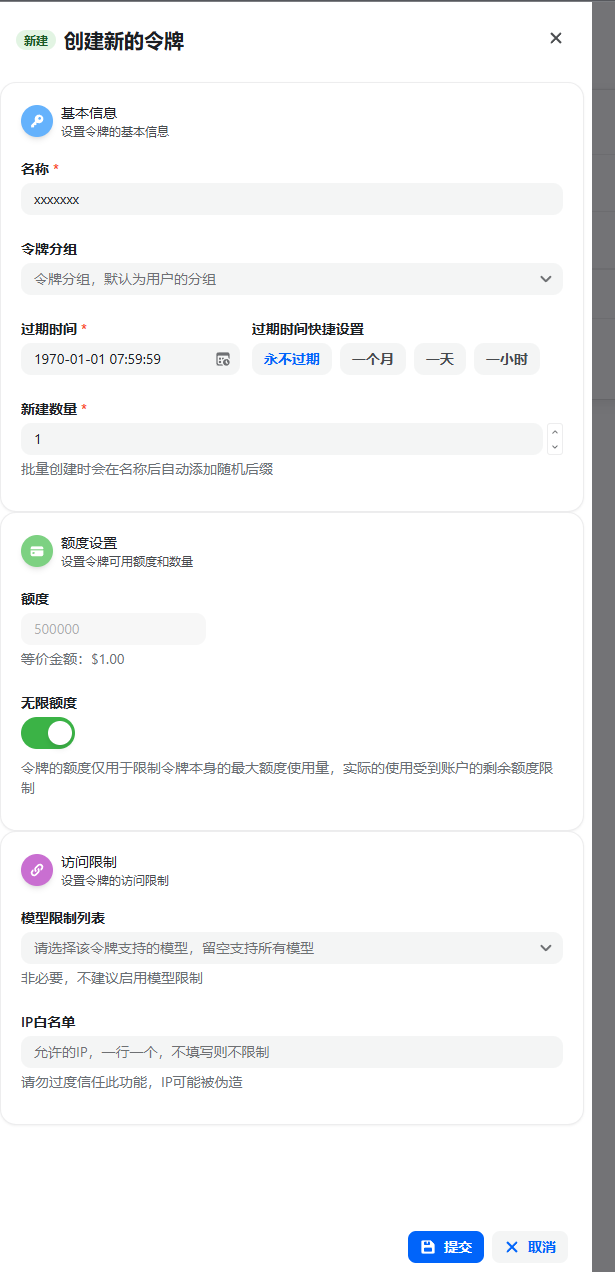
Task: Click the 额度 input showing 500000
Action: (113, 629)
